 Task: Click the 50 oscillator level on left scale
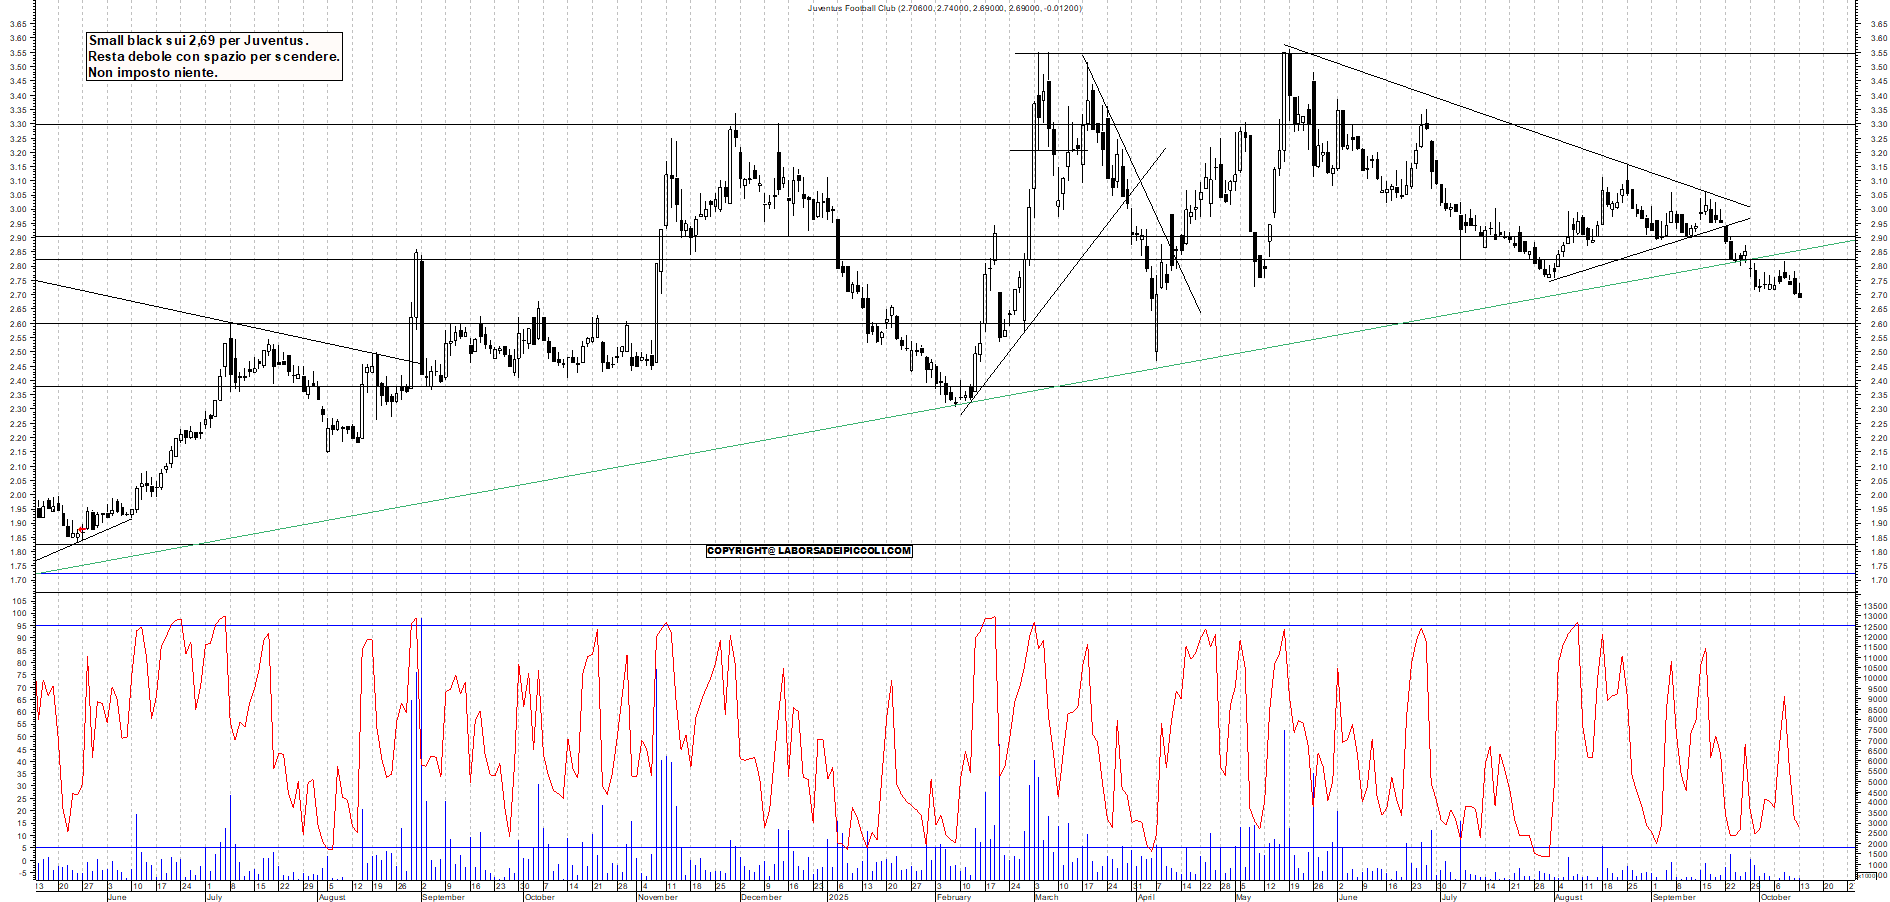pos(21,738)
